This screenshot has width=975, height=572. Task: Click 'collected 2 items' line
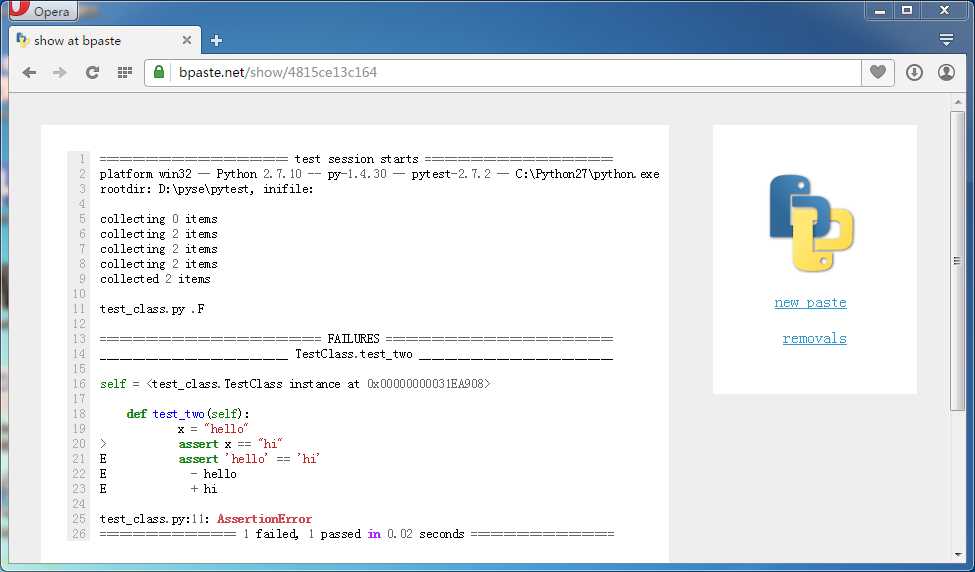click(155, 279)
